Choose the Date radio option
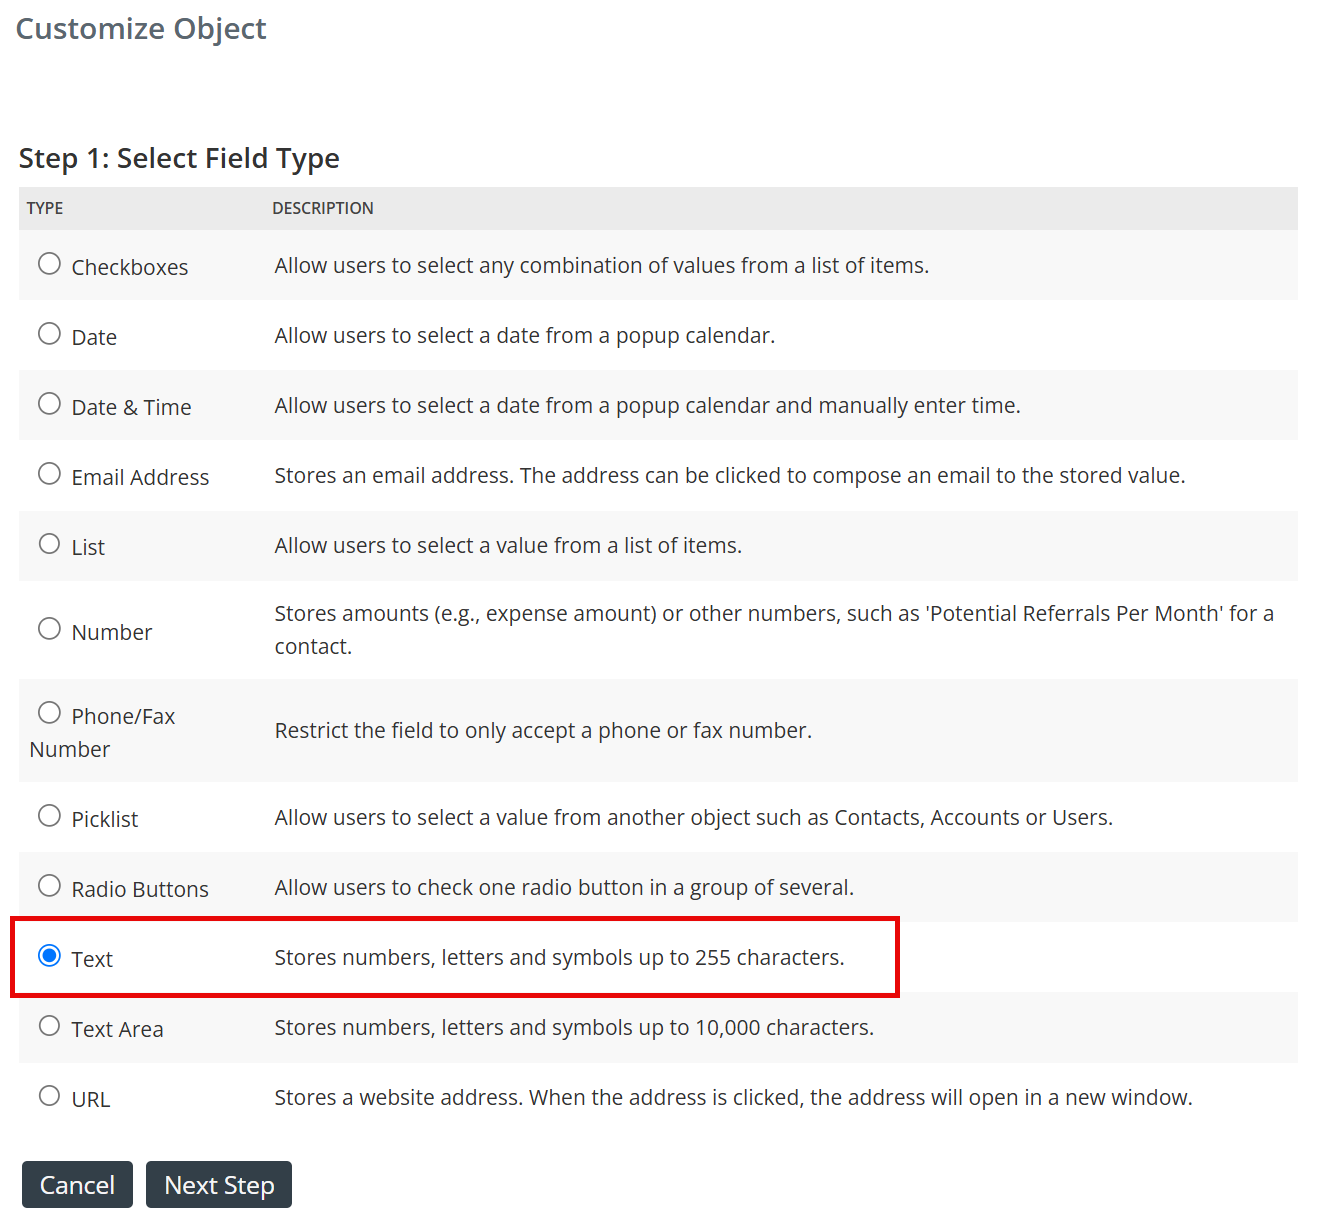The image size is (1334, 1228). click(49, 333)
